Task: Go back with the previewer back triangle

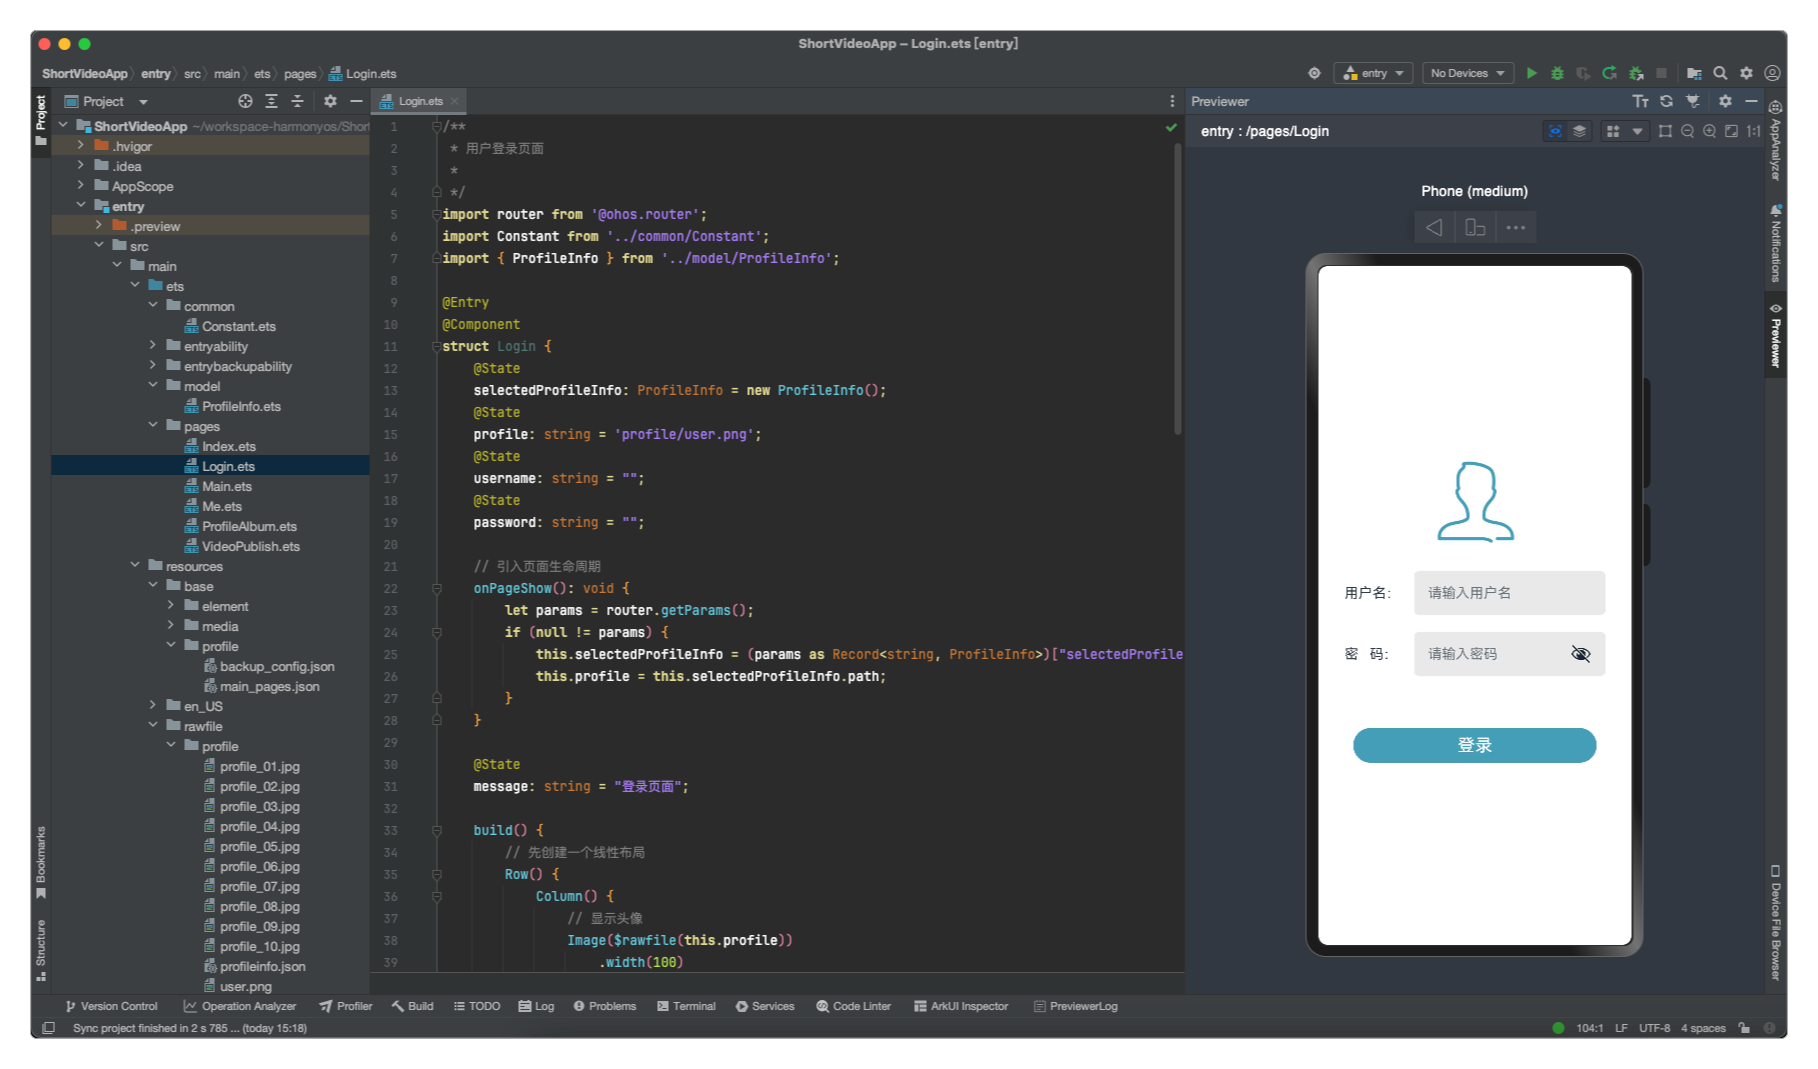Action: point(1434,227)
